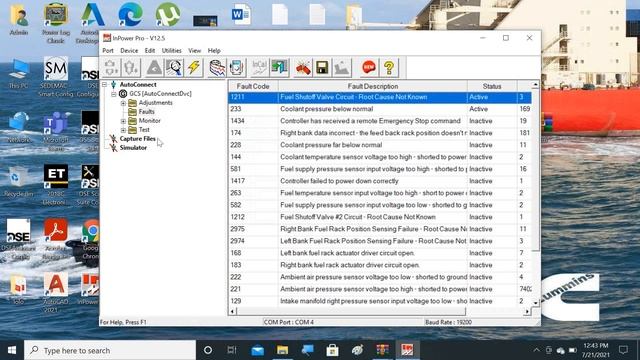Select fault code 1417 row

pos(380,181)
